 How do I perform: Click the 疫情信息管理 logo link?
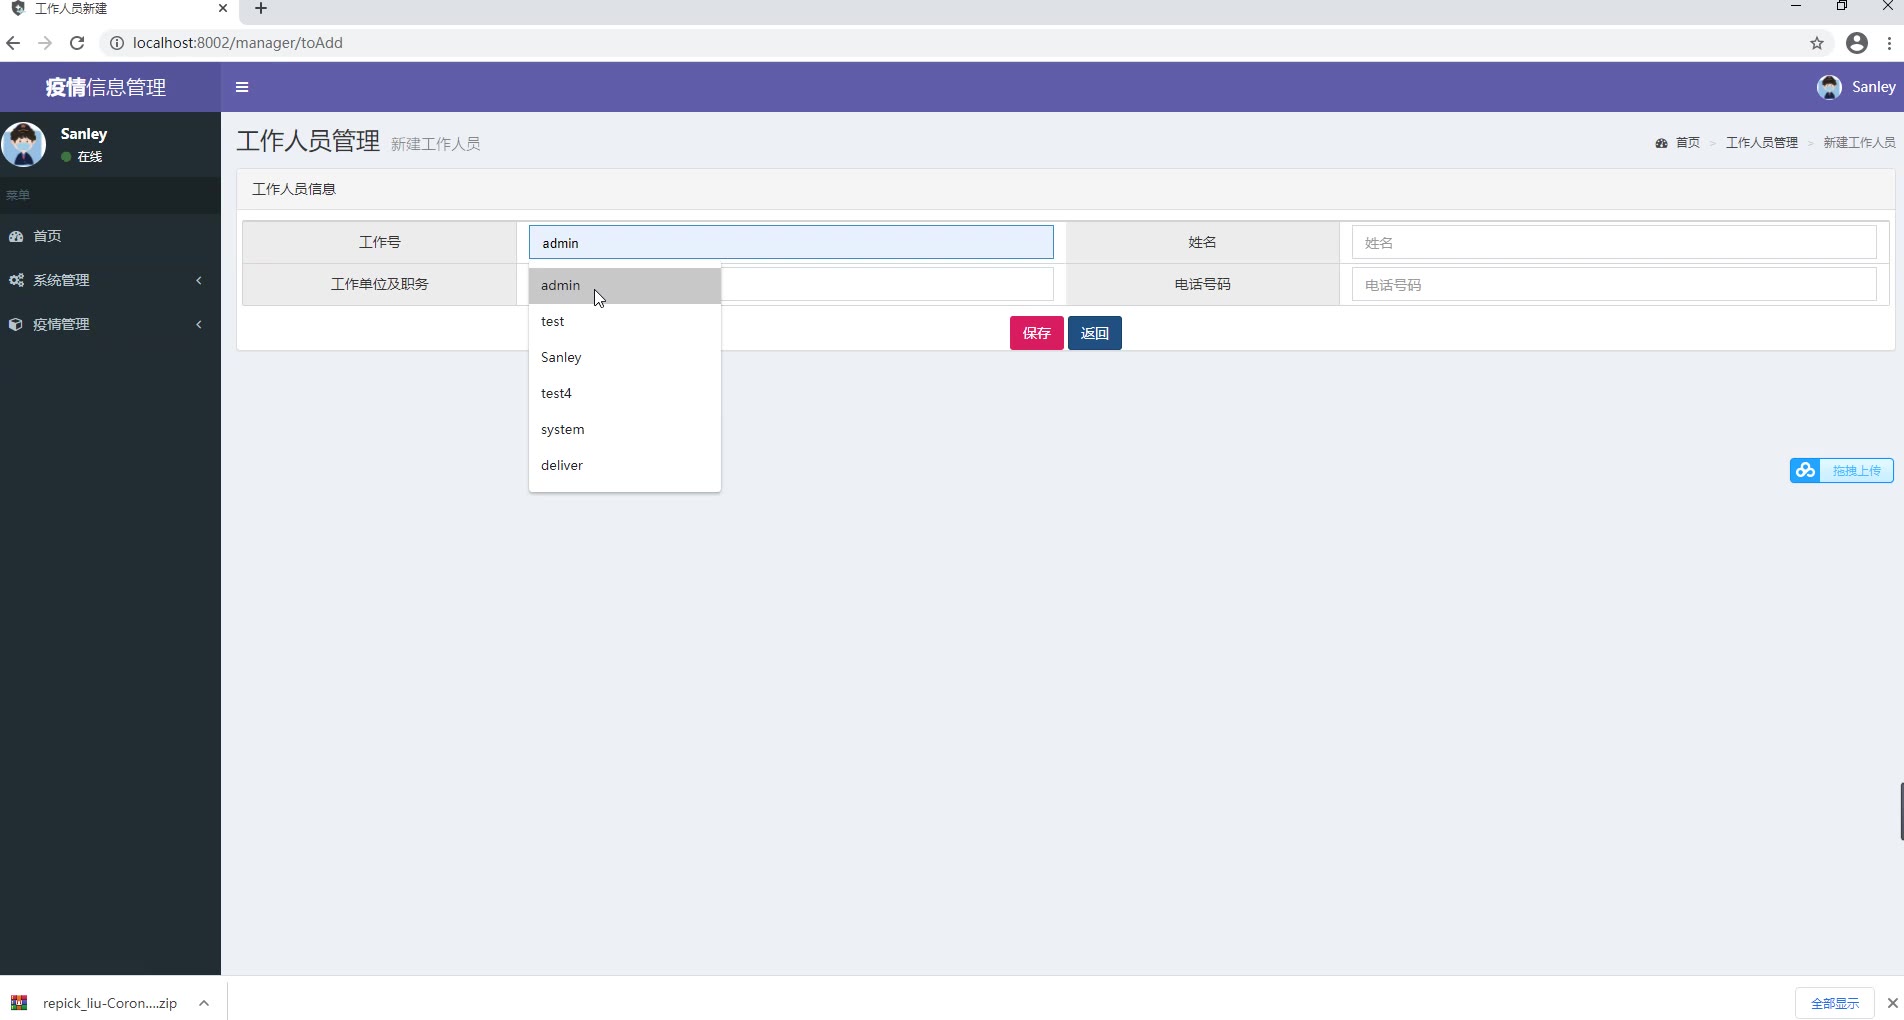tap(106, 87)
